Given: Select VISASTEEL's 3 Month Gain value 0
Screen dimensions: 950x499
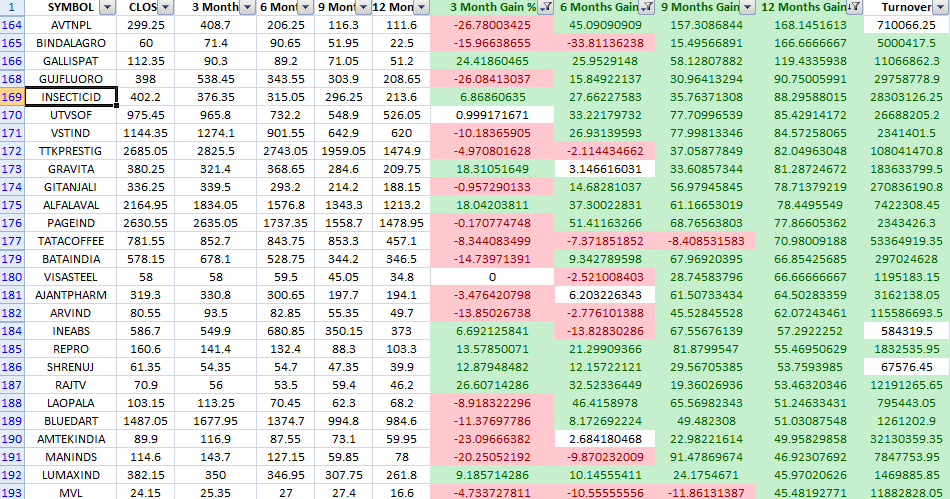Looking at the screenshot, I should pos(492,277).
